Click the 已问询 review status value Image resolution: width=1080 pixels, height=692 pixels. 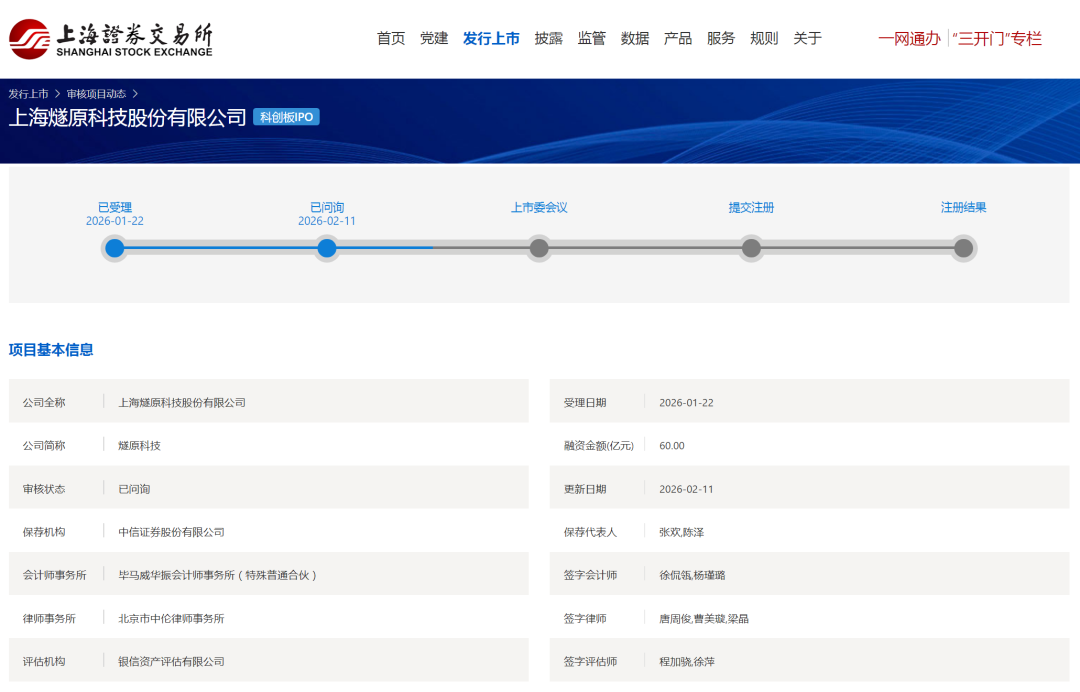(x=134, y=489)
